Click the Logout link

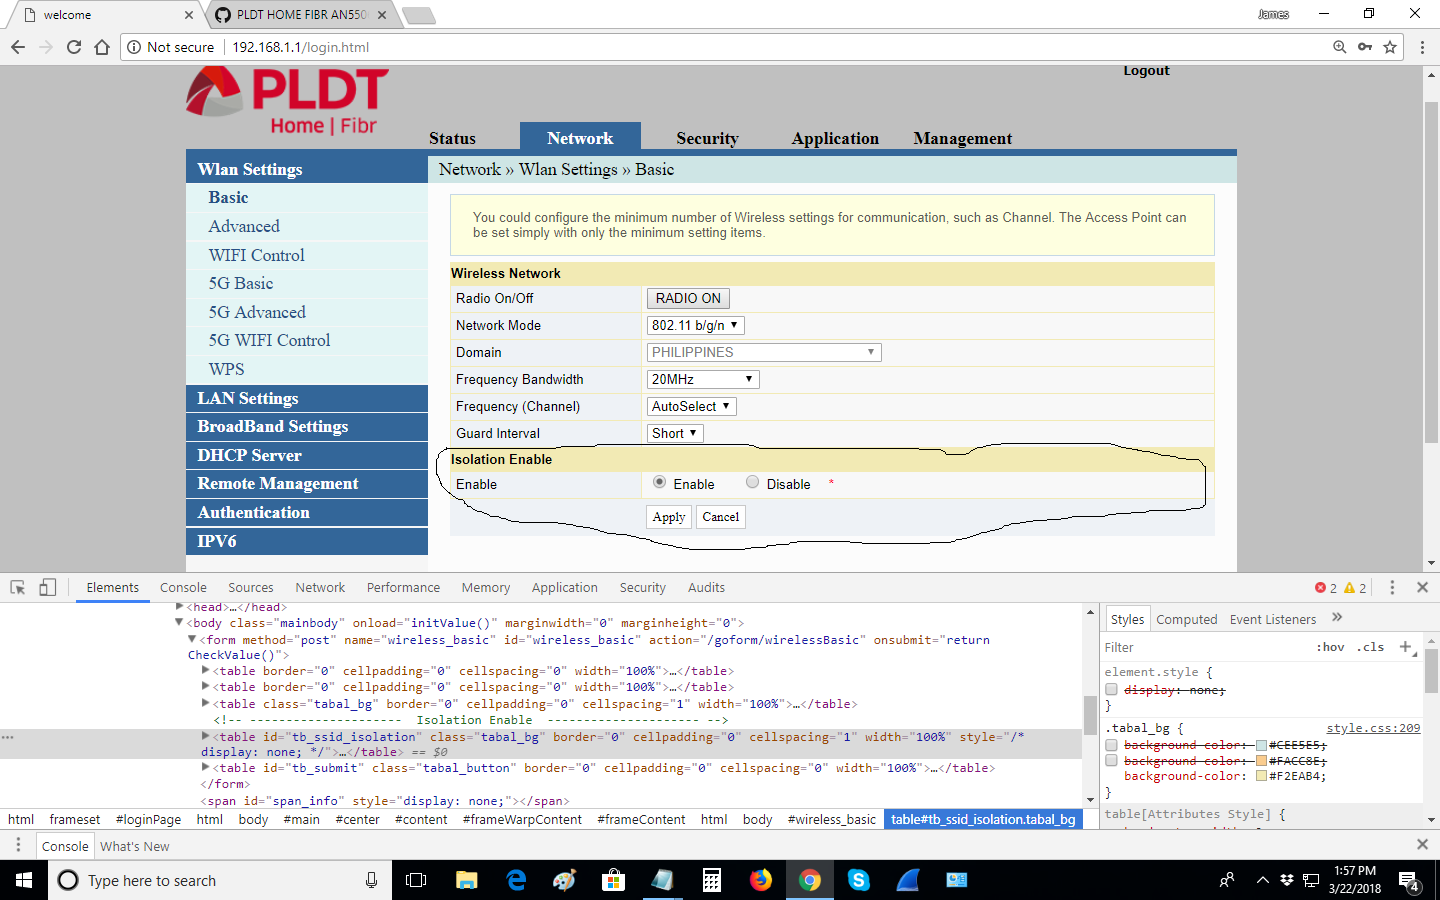[1146, 71]
